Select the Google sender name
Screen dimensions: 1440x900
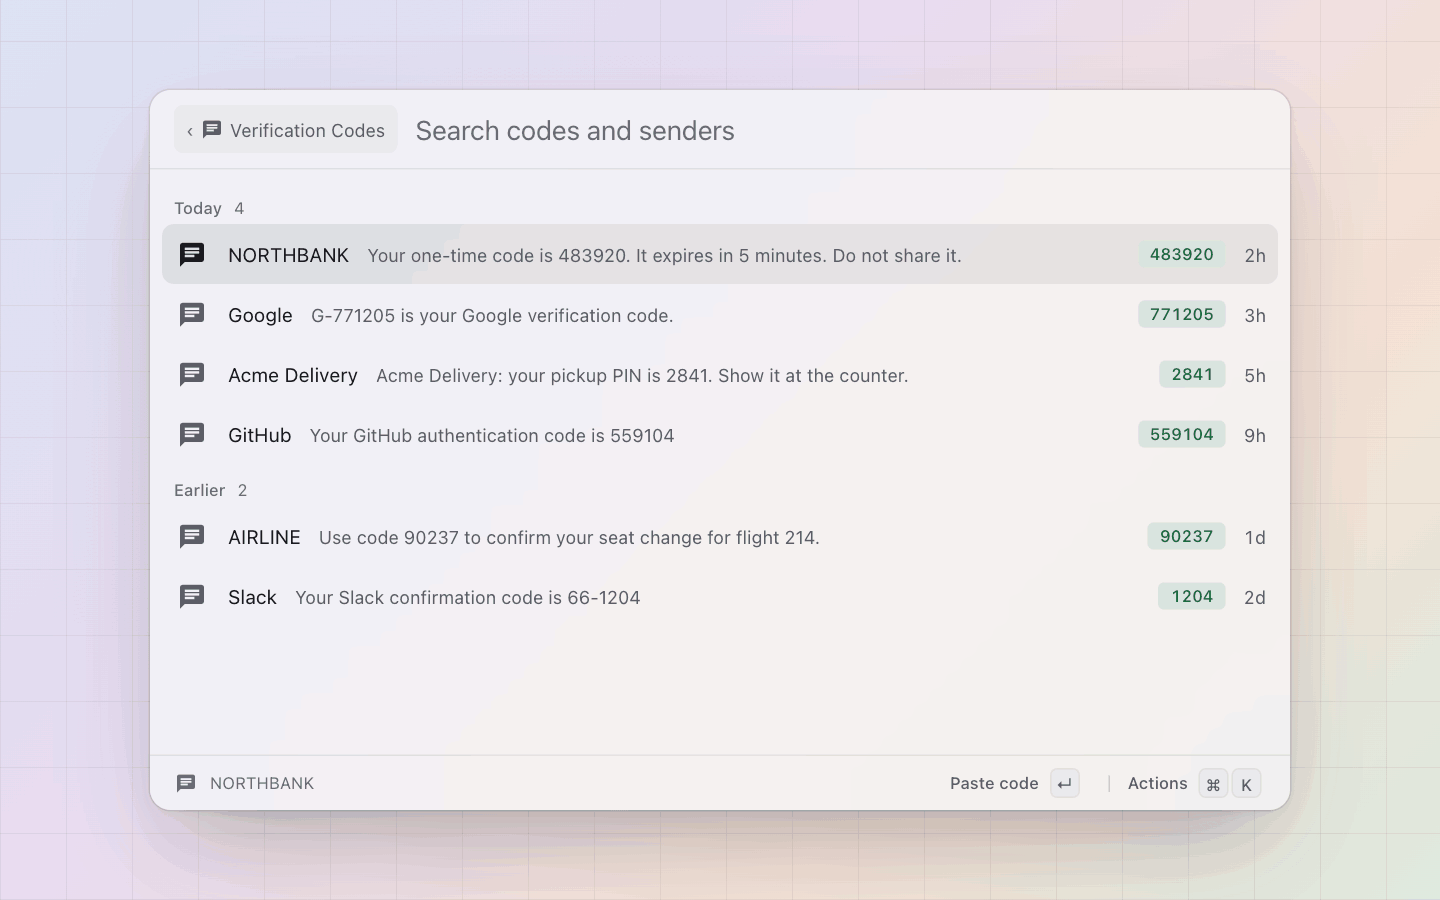(260, 315)
